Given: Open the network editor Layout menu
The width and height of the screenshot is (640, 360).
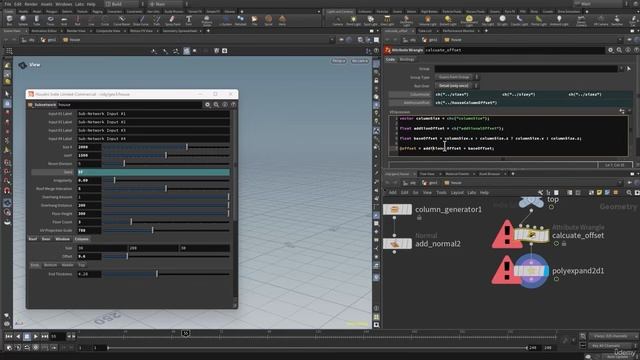Looking at the screenshot, I should click(x=457, y=193).
